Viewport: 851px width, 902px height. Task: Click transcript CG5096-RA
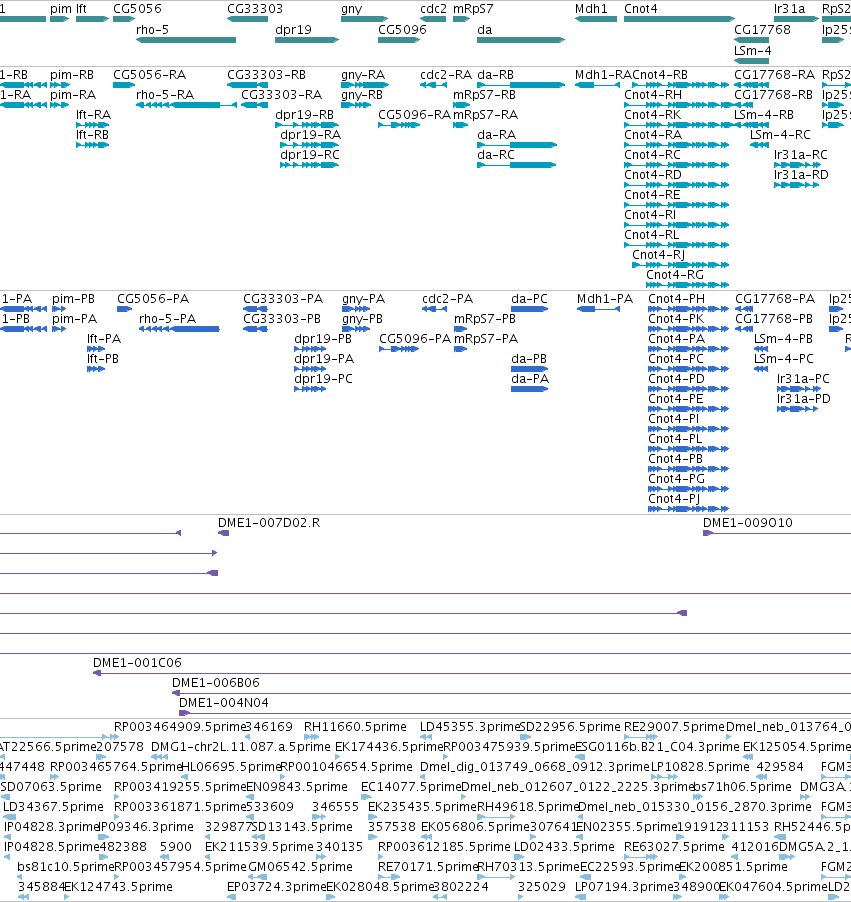pos(414,115)
